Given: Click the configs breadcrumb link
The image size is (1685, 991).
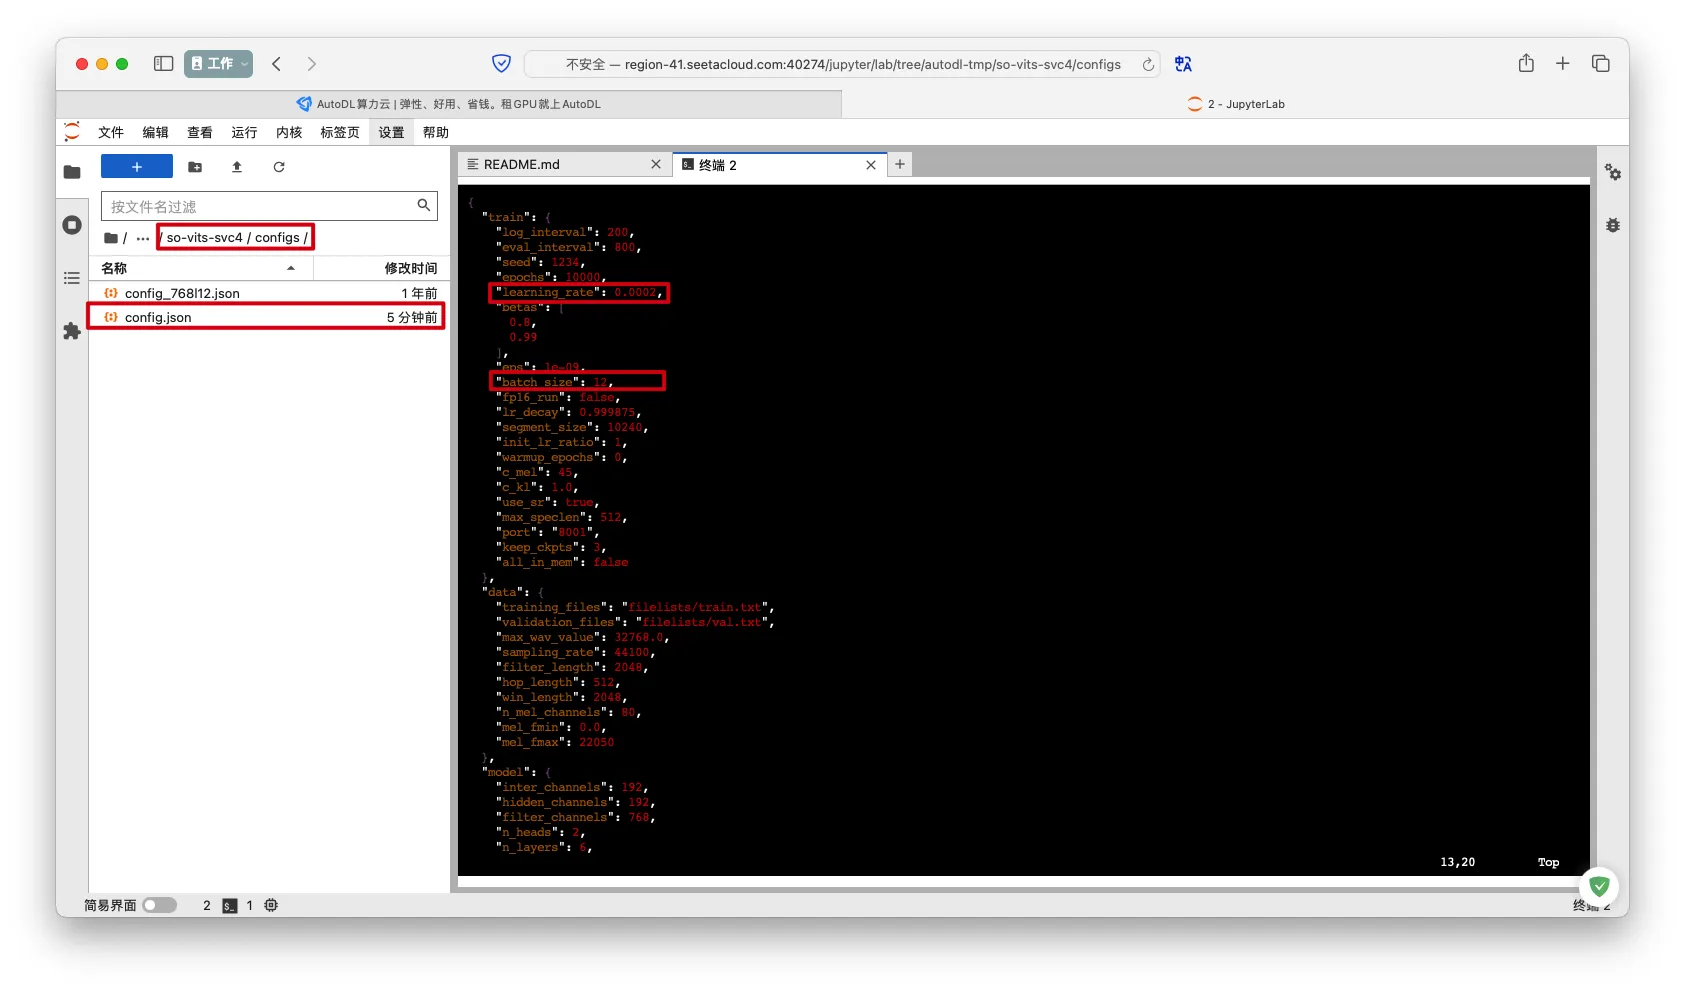Looking at the screenshot, I should [277, 238].
